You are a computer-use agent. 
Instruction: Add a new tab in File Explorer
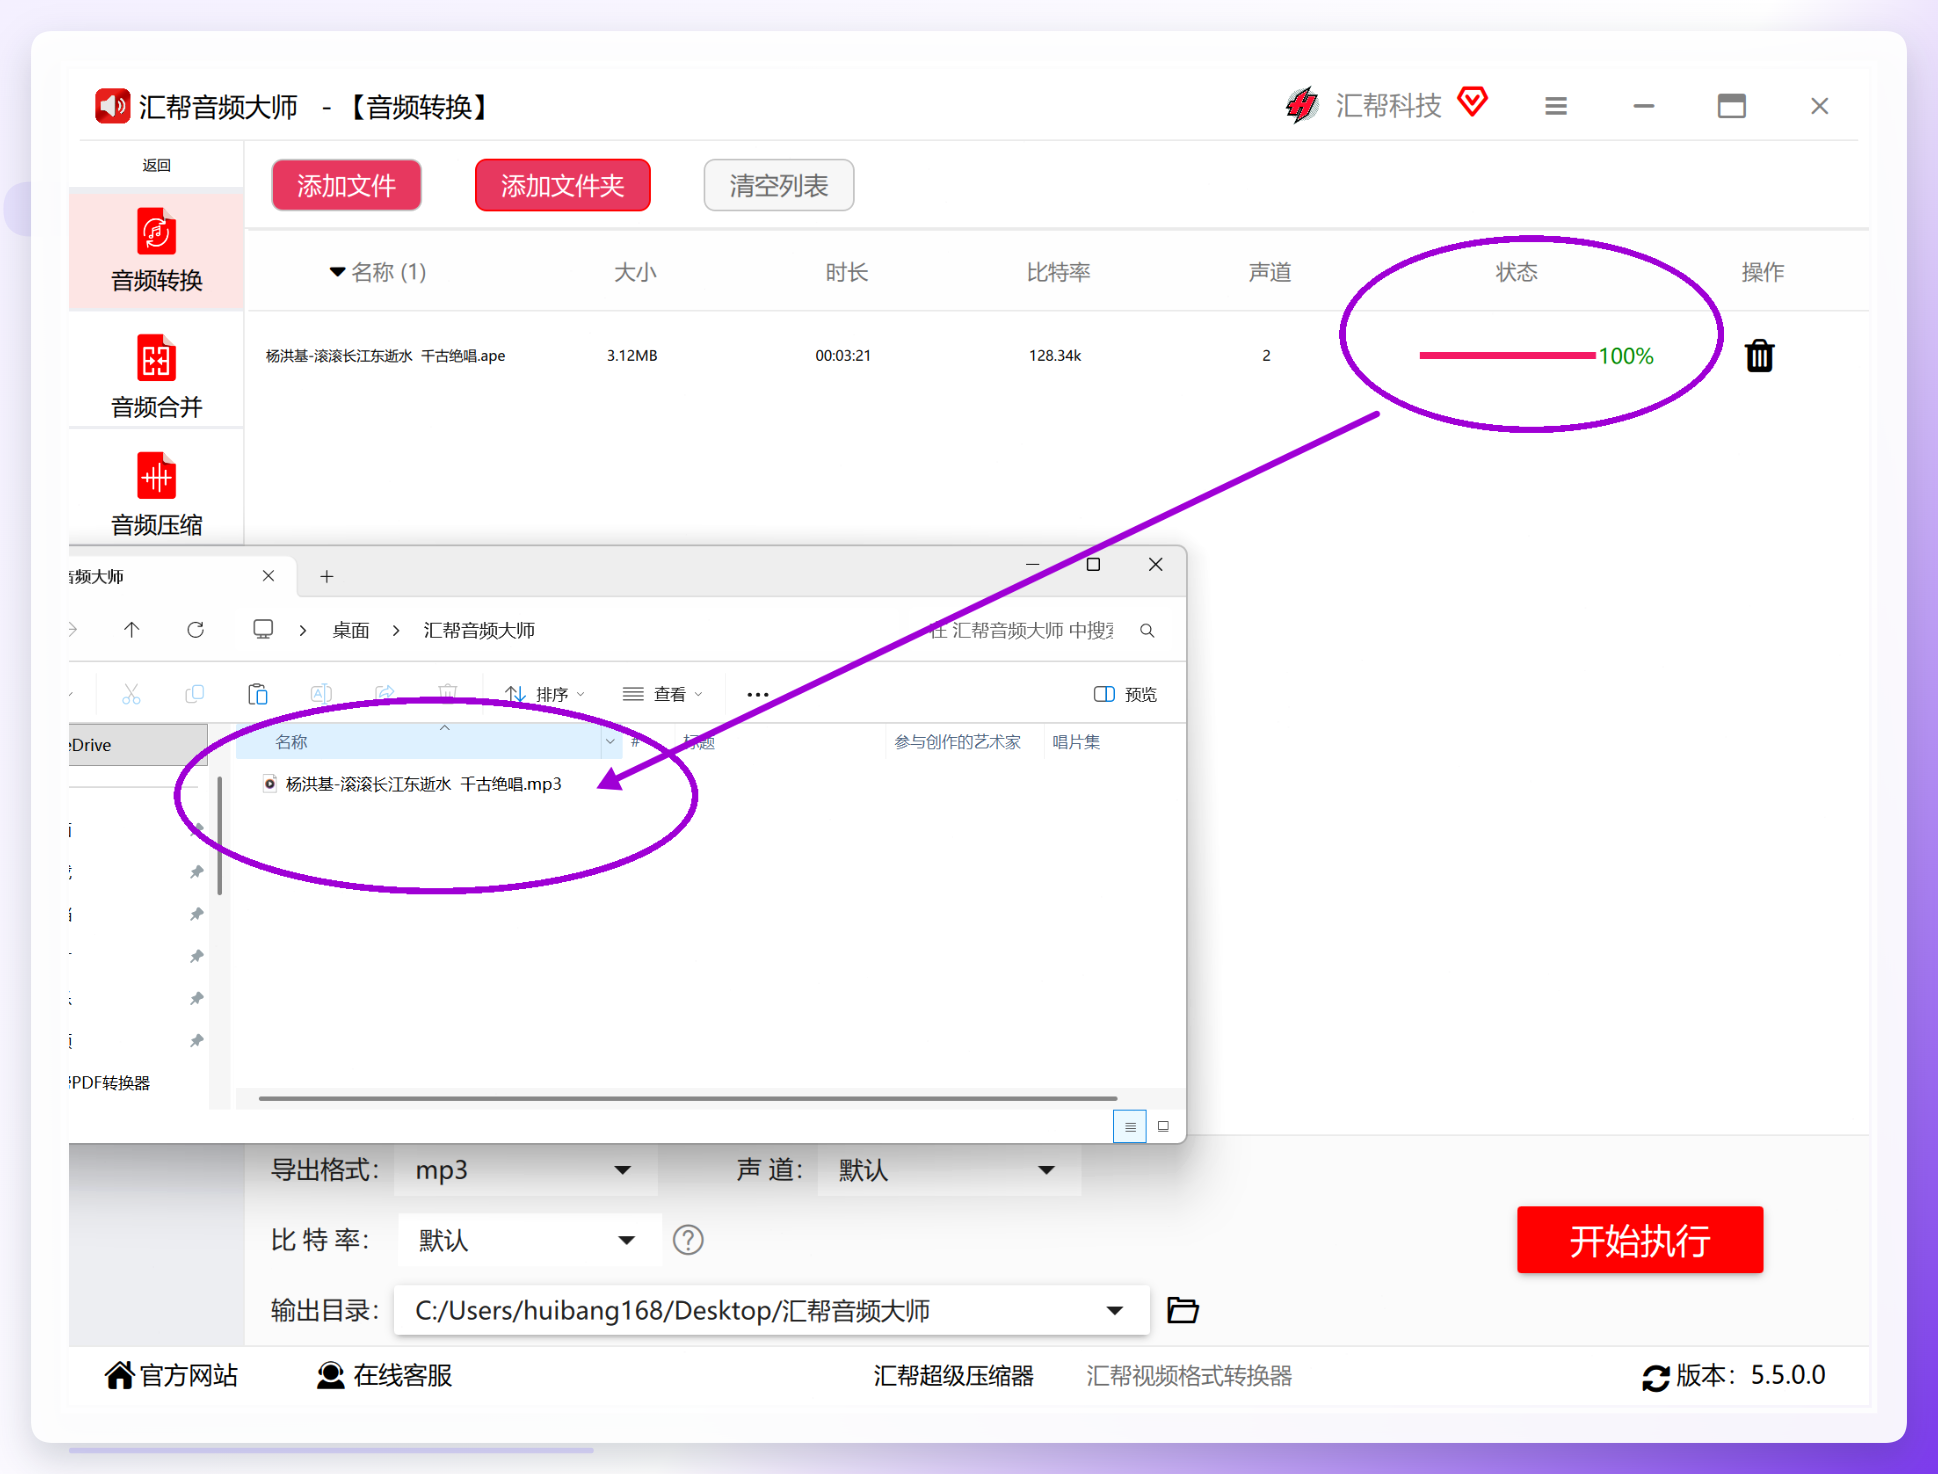click(x=327, y=576)
